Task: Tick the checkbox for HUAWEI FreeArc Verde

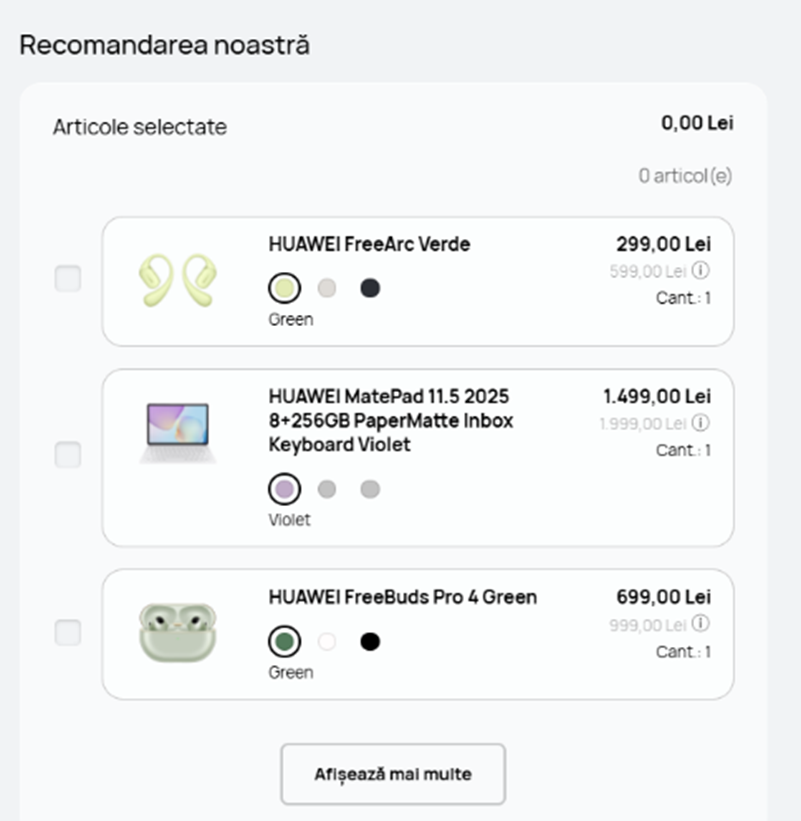Action: [x=68, y=279]
